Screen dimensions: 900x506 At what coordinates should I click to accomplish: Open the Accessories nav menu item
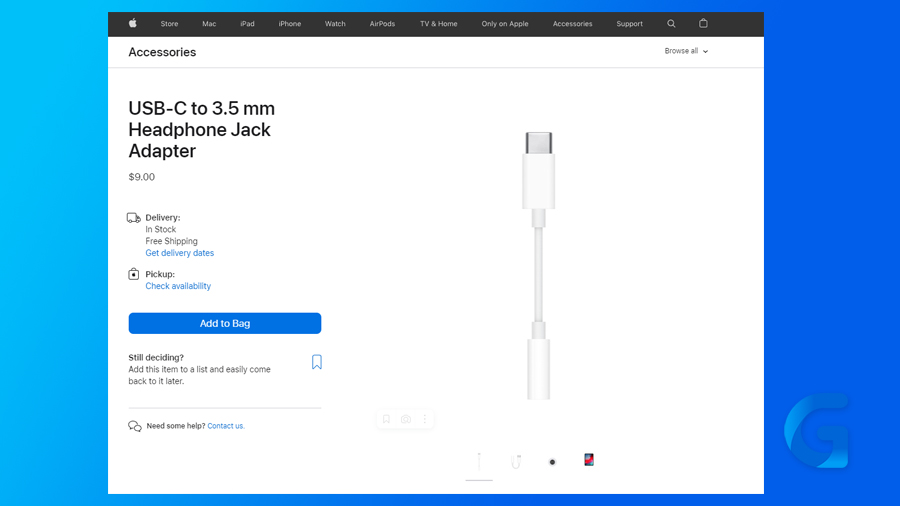(572, 24)
